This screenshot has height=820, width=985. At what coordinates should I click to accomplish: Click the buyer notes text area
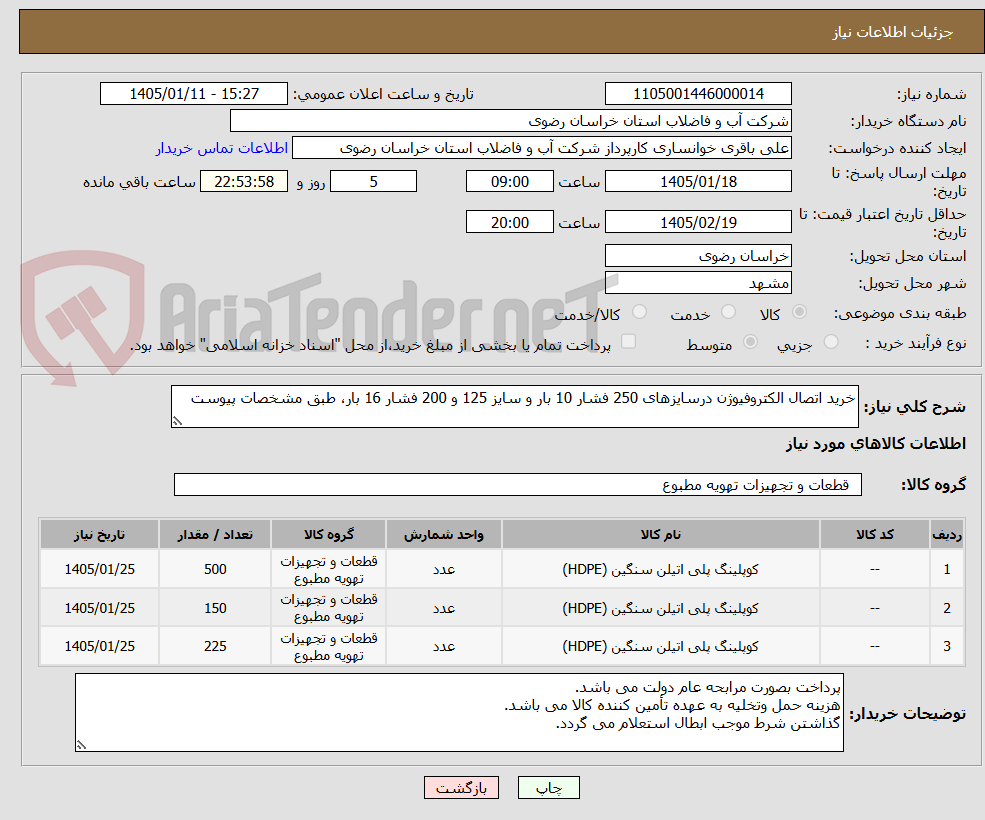pyautogui.click(x=459, y=713)
